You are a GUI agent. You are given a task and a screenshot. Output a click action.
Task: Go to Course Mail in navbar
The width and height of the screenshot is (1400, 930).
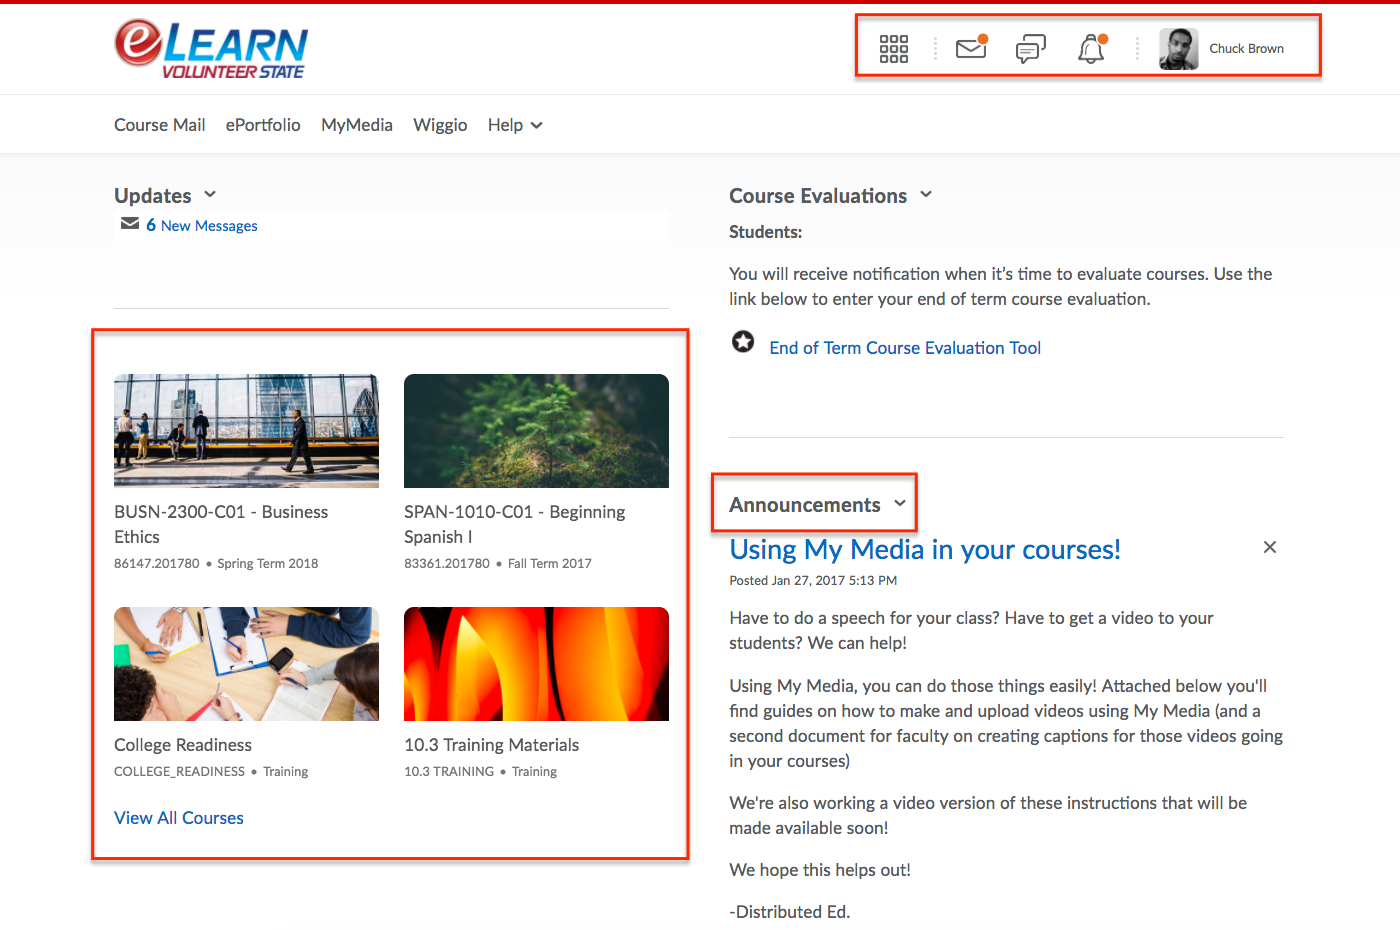pyautogui.click(x=160, y=125)
